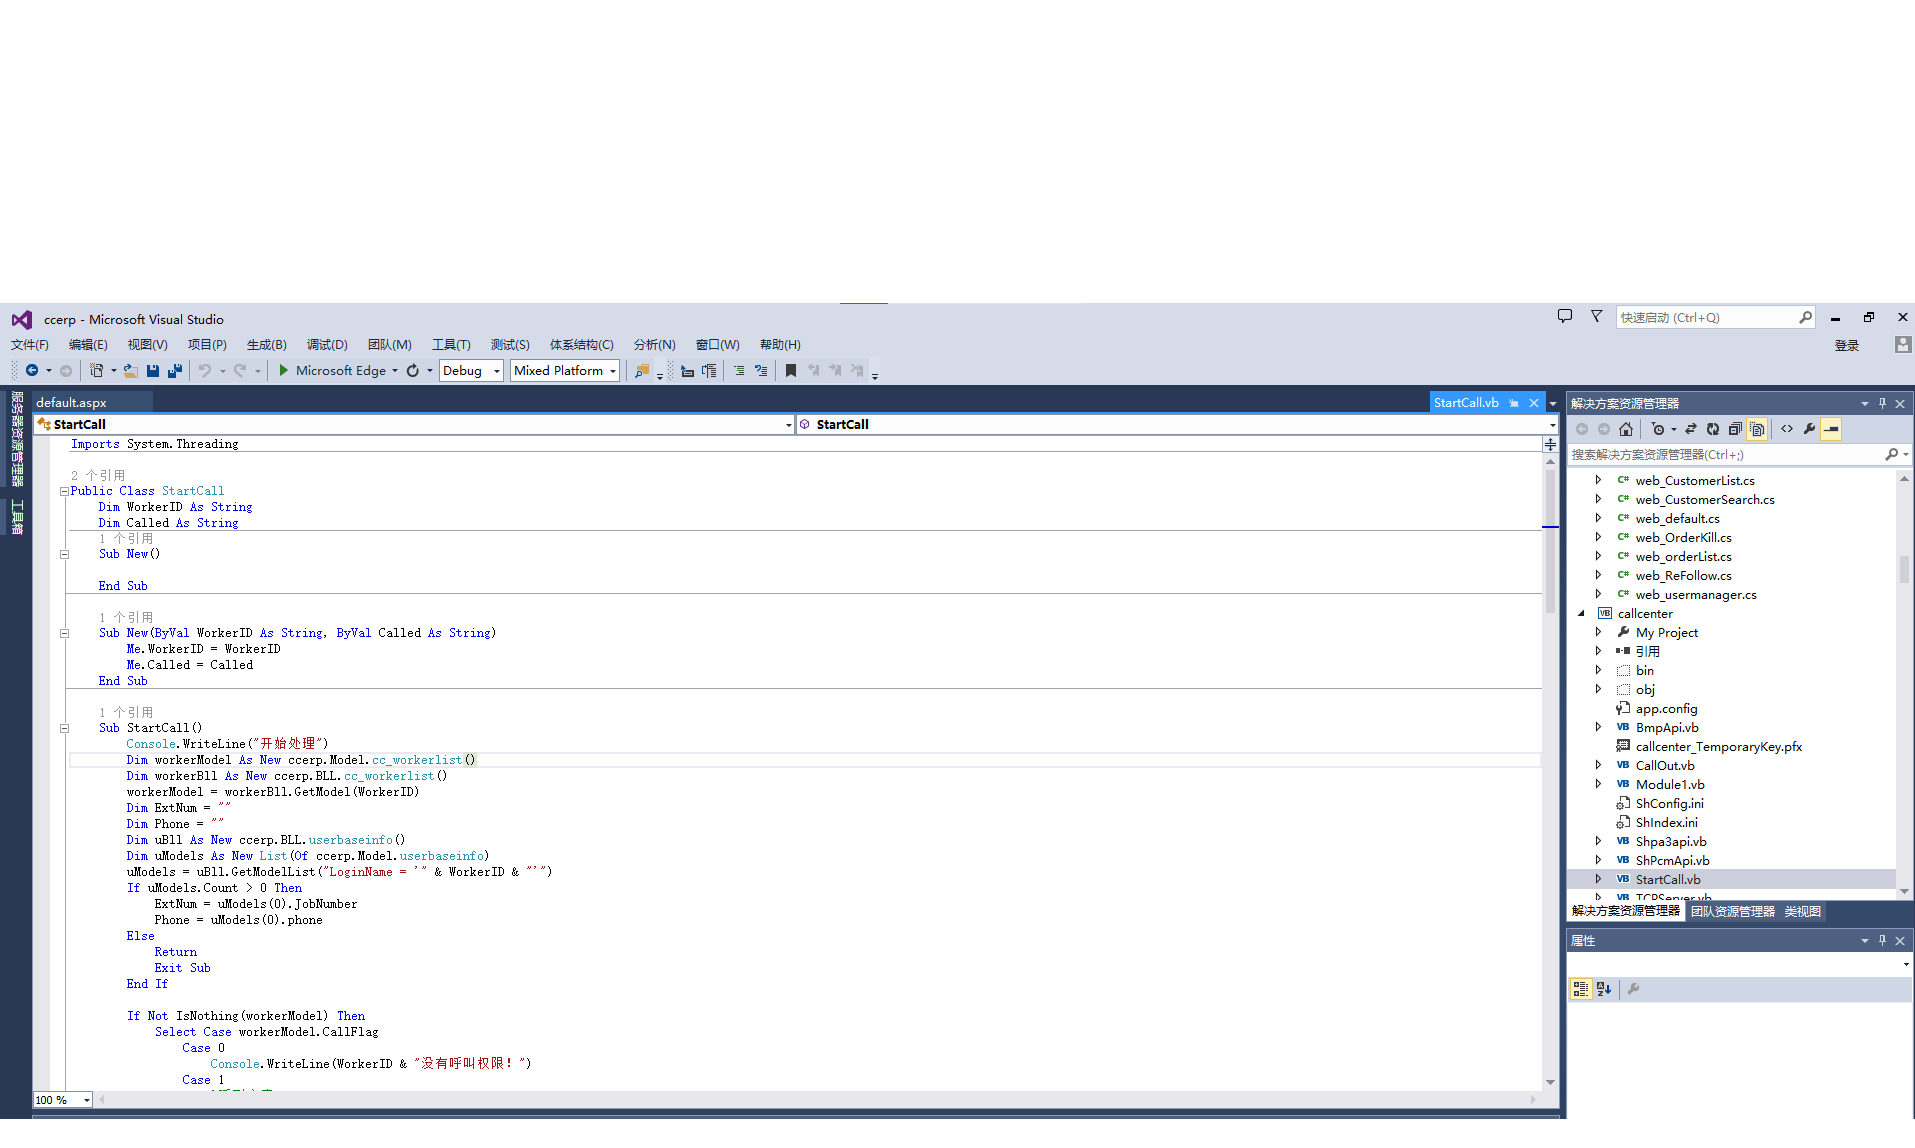Click the notifications filter funnel icon

click(1597, 316)
